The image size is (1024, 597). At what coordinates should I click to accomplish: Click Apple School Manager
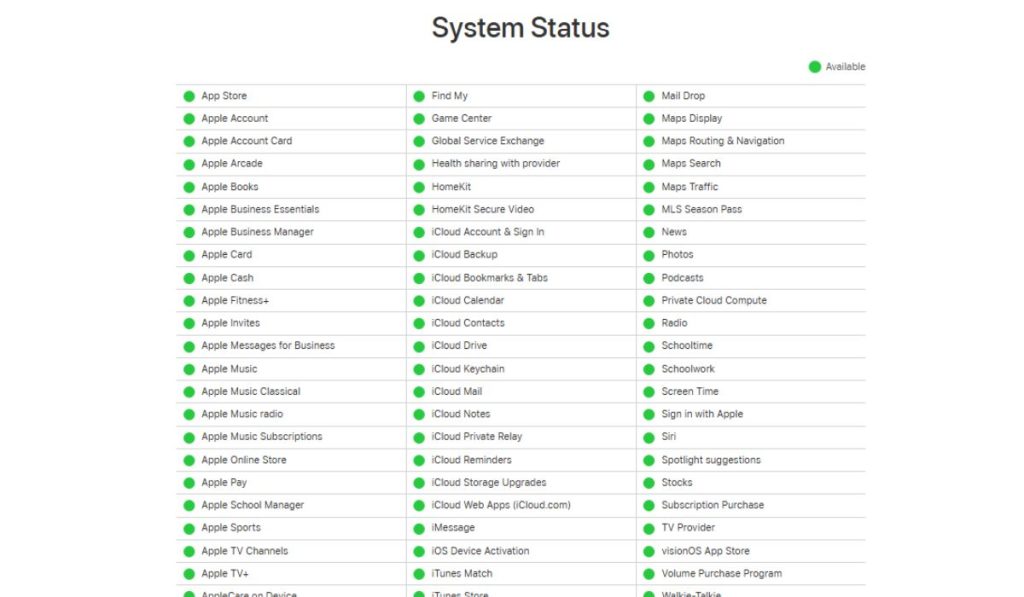tap(253, 505)
